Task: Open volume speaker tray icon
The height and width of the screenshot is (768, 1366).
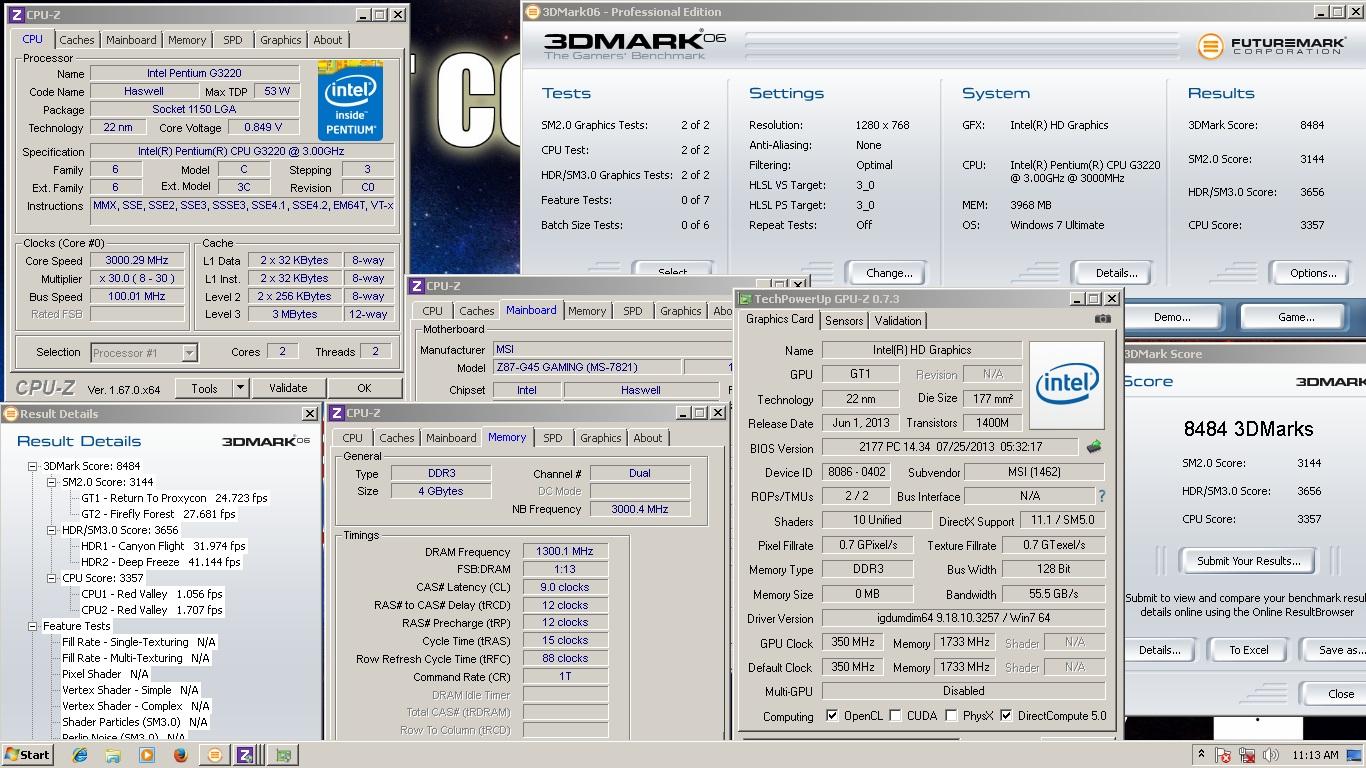Action: (x=1270, y=756)
